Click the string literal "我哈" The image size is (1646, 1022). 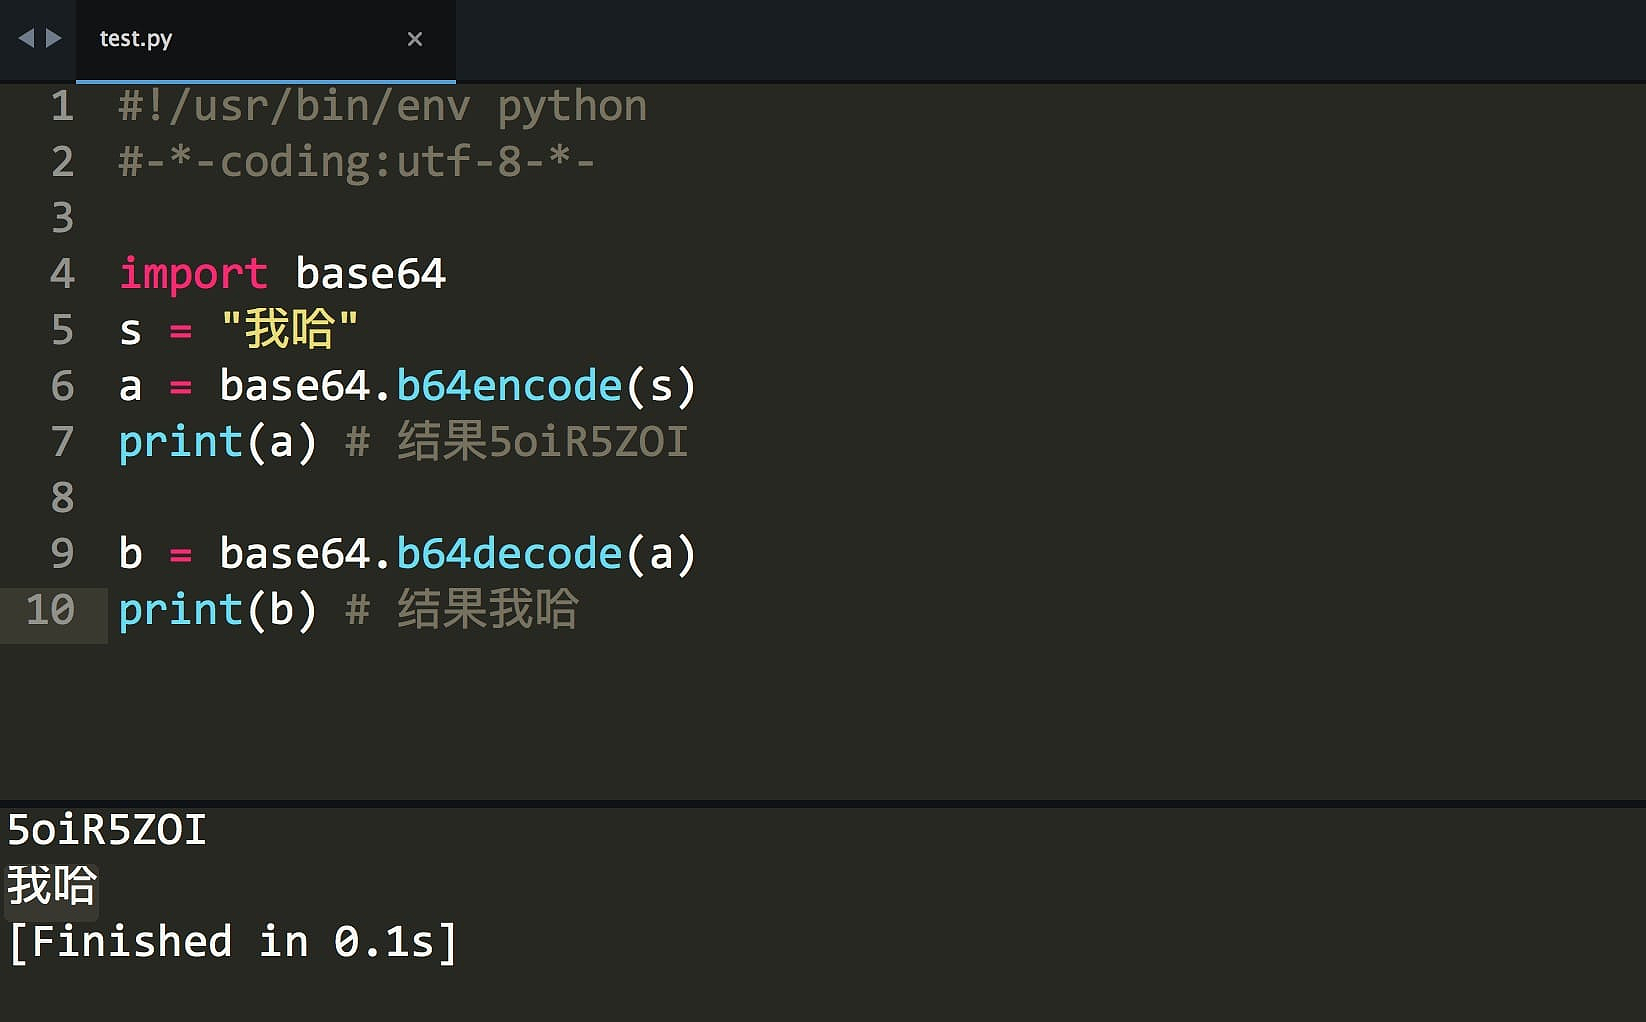[x=289, y=329]
